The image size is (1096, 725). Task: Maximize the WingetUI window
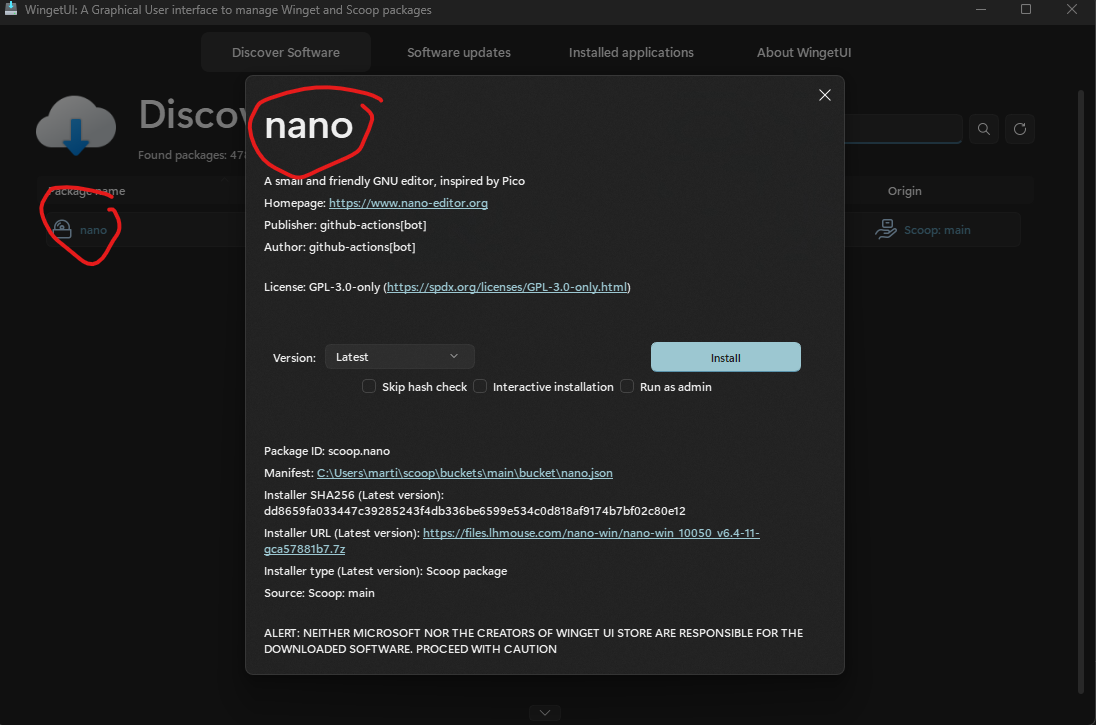click(x=1025, y=10)
